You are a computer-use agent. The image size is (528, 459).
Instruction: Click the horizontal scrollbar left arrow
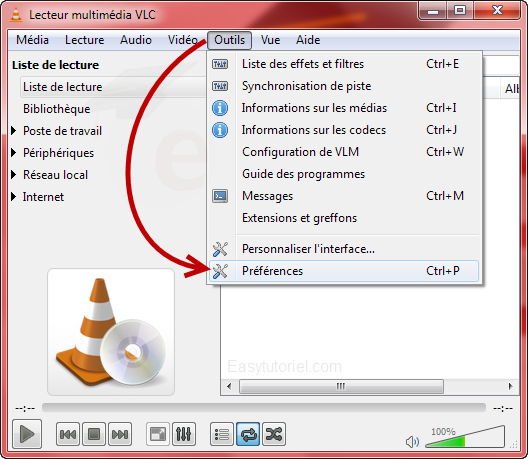pos(229,386)
